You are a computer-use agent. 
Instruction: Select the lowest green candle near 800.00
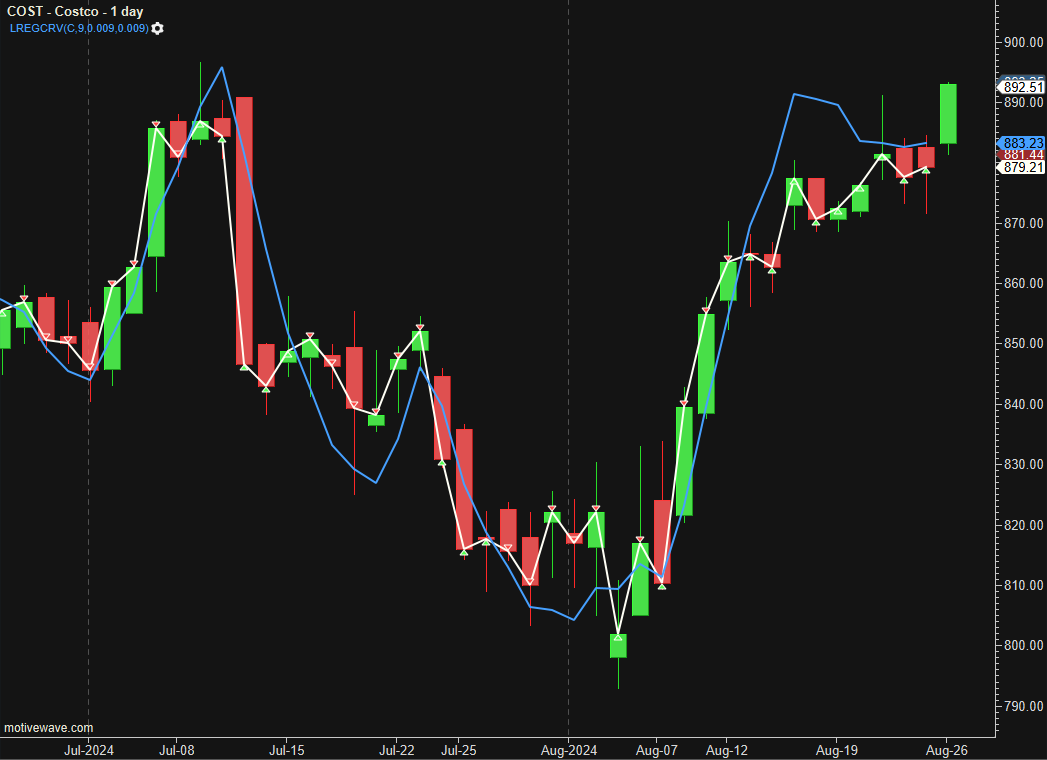pos(618,646)
